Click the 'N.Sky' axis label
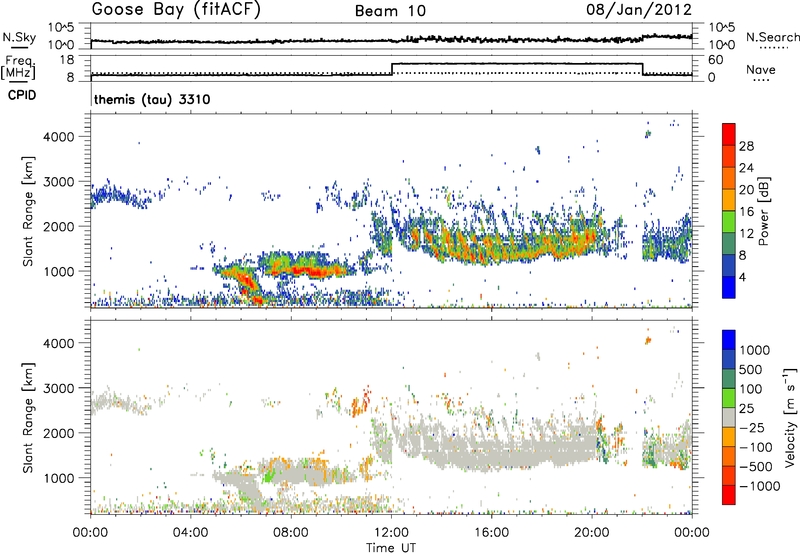The width and height of the screenshot is (800, 554). (x=19, y=37)
